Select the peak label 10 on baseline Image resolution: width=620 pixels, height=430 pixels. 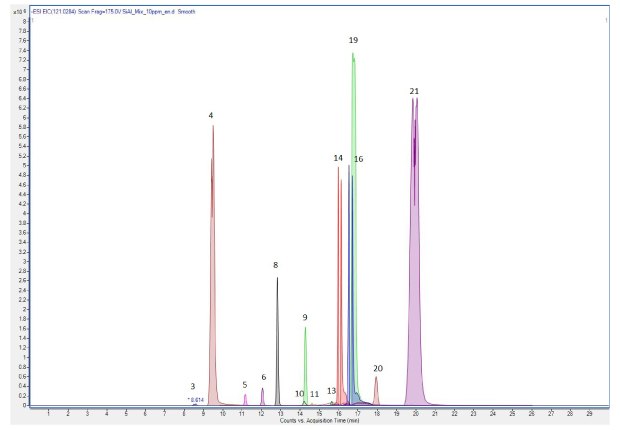(x=299, y=394)
